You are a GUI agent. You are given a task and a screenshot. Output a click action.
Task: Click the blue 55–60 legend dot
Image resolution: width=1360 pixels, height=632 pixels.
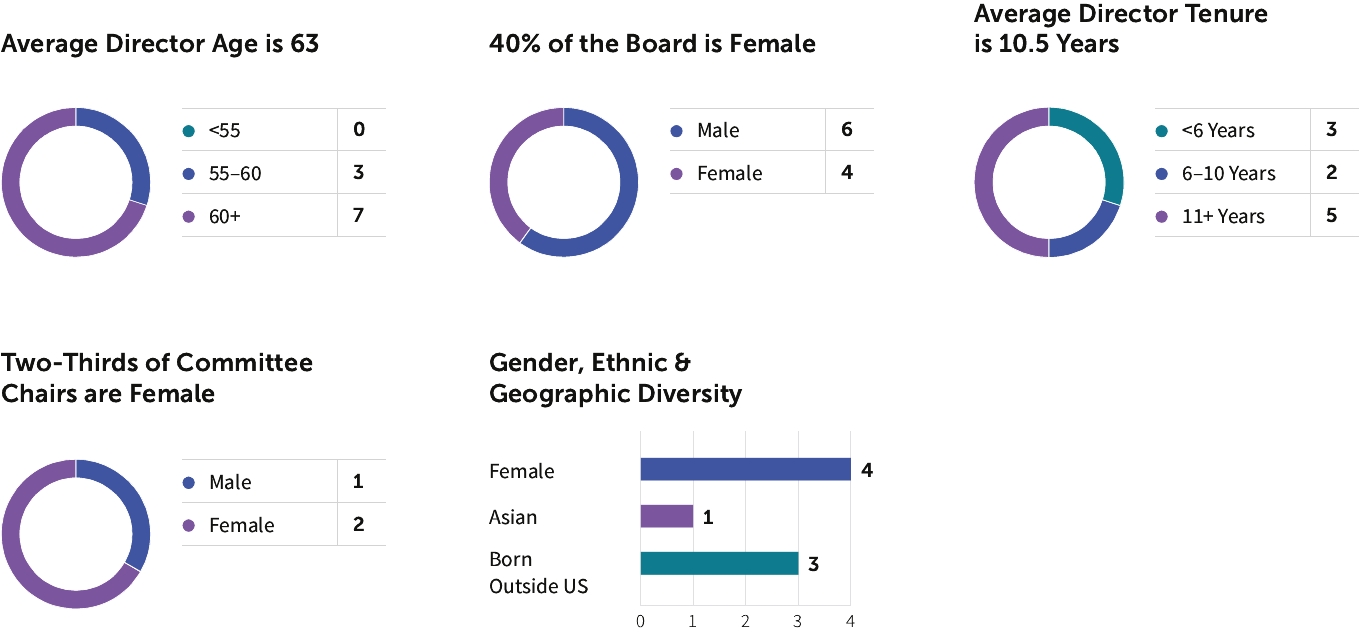point(188,173)
